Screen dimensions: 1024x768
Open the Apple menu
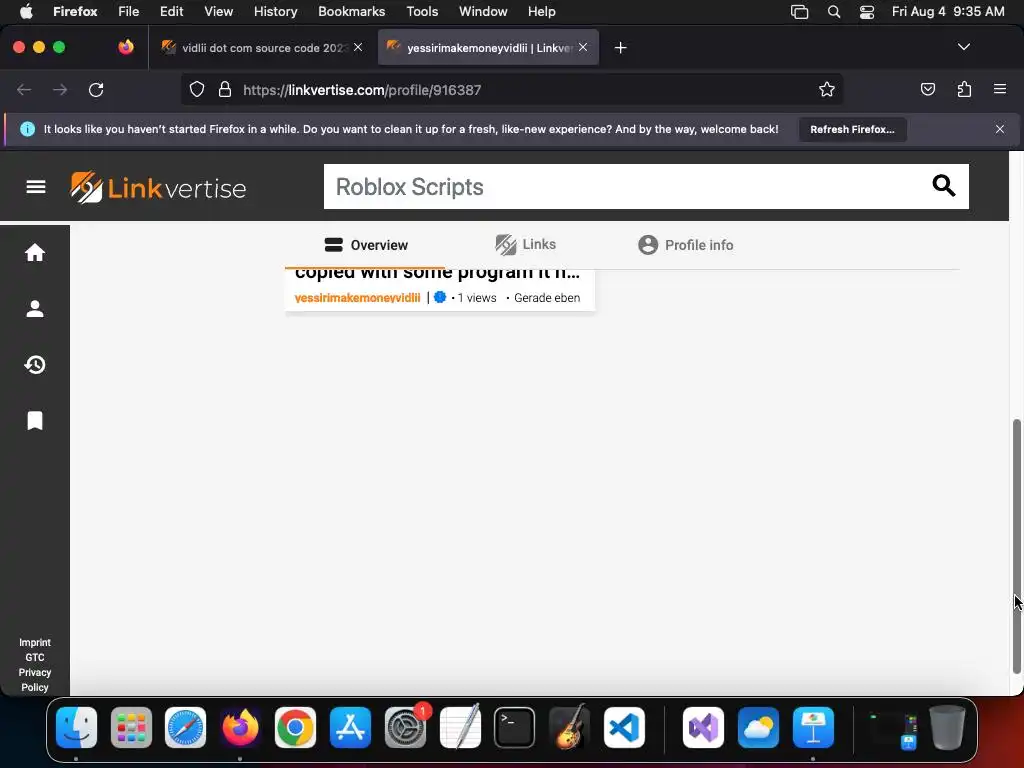pos(26,12)
